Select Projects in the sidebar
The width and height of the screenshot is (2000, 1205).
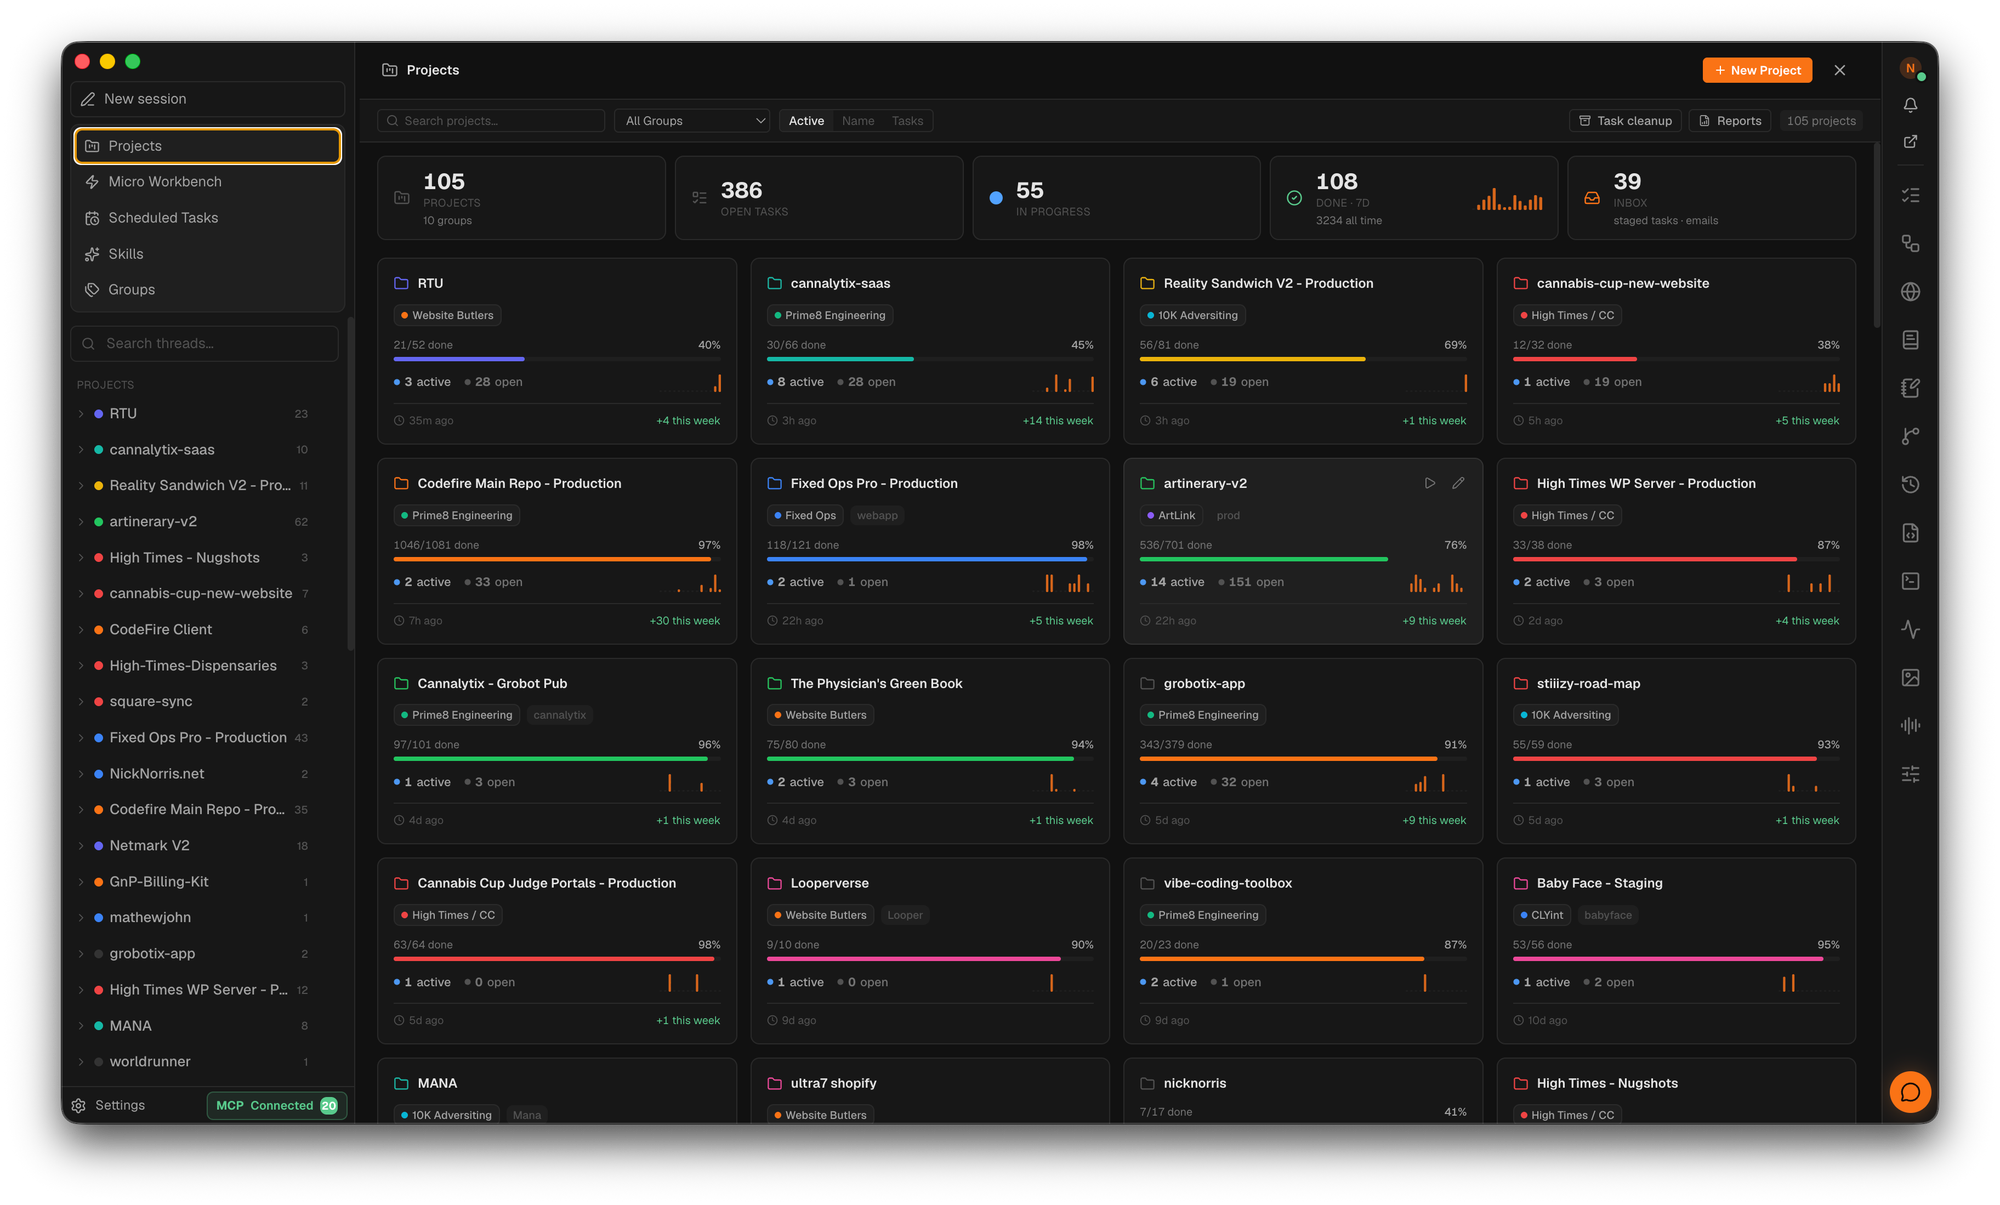click(x=208, y=146)
